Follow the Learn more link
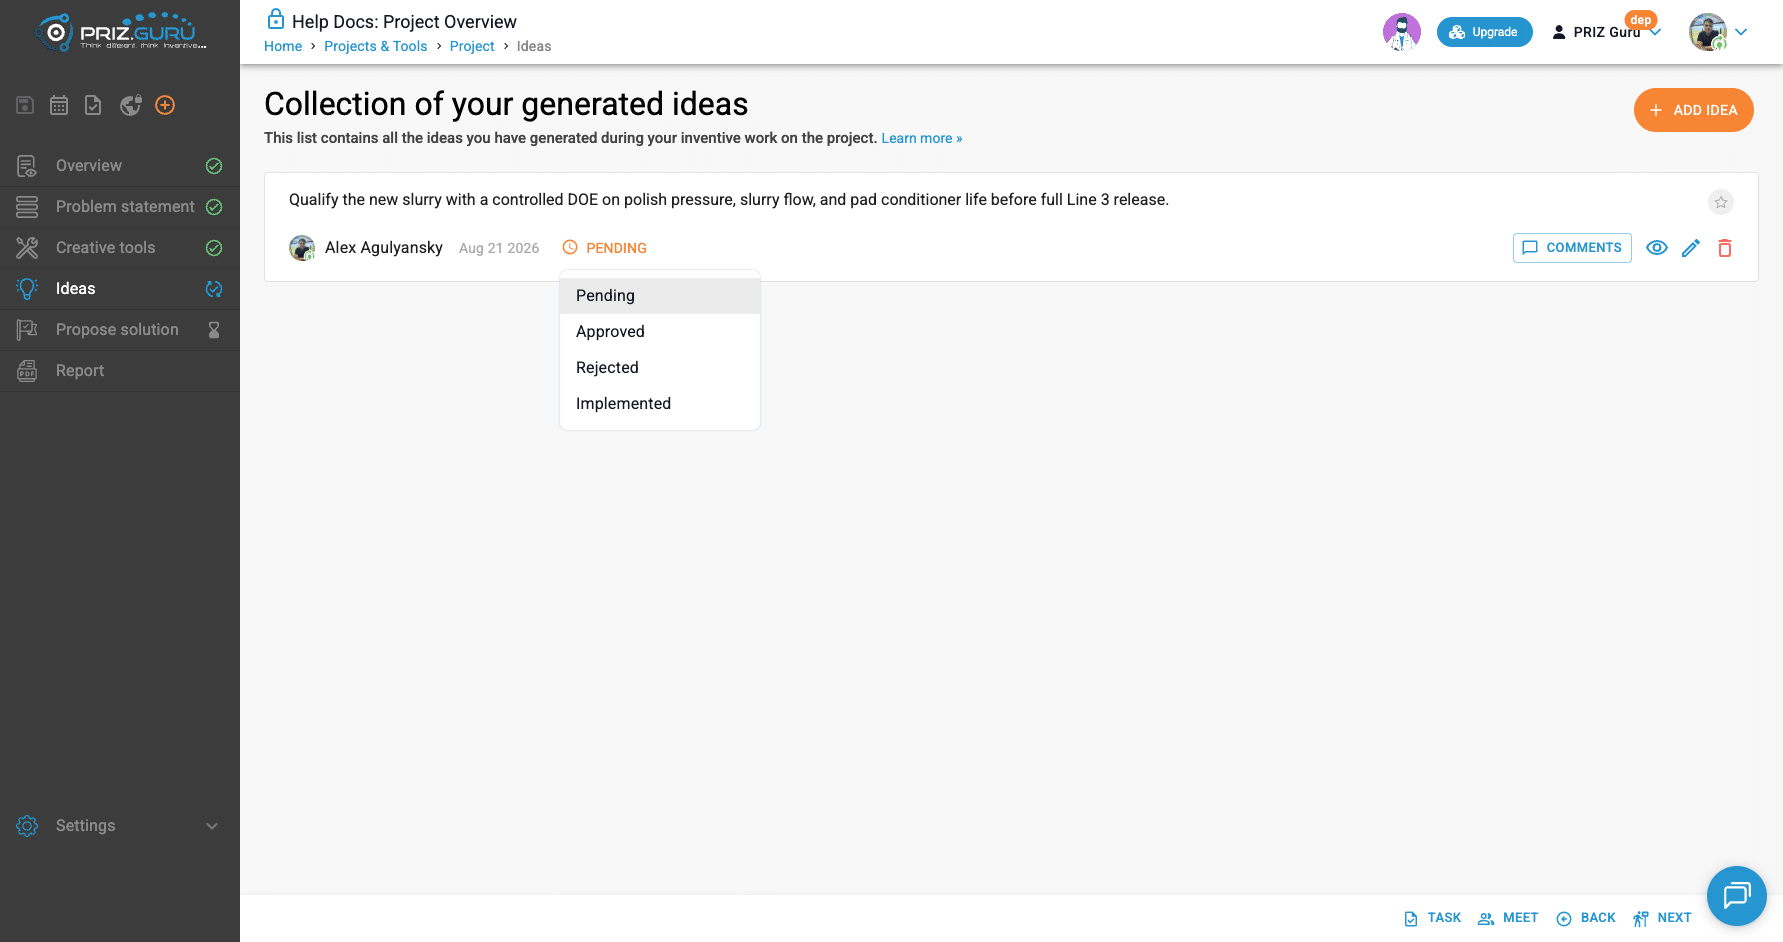Screen dimensions: 1783x942 coord(922,138)
